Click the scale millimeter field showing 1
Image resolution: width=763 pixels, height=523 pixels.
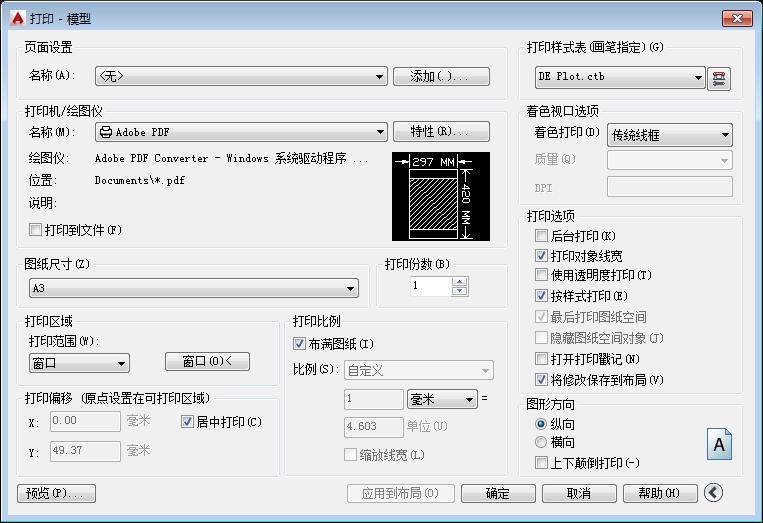pyautogui.click(x=374, y=399)
